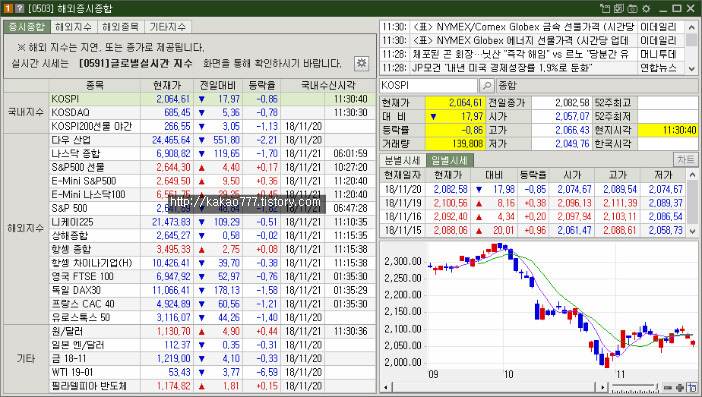Screen dimensions: 702x397
Task: Select the 프랑스 CAC 40 row
Action: [212, 304]
